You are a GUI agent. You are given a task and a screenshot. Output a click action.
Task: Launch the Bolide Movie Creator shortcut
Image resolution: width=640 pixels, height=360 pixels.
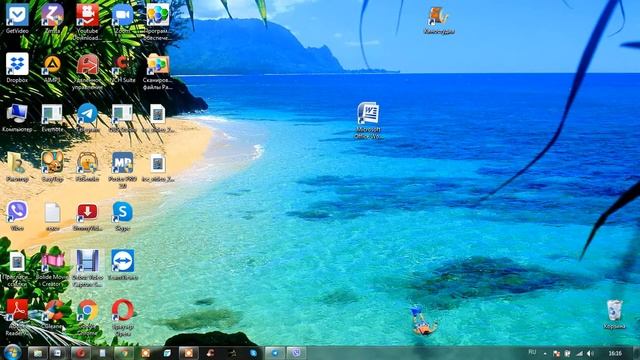coord(52,262)
